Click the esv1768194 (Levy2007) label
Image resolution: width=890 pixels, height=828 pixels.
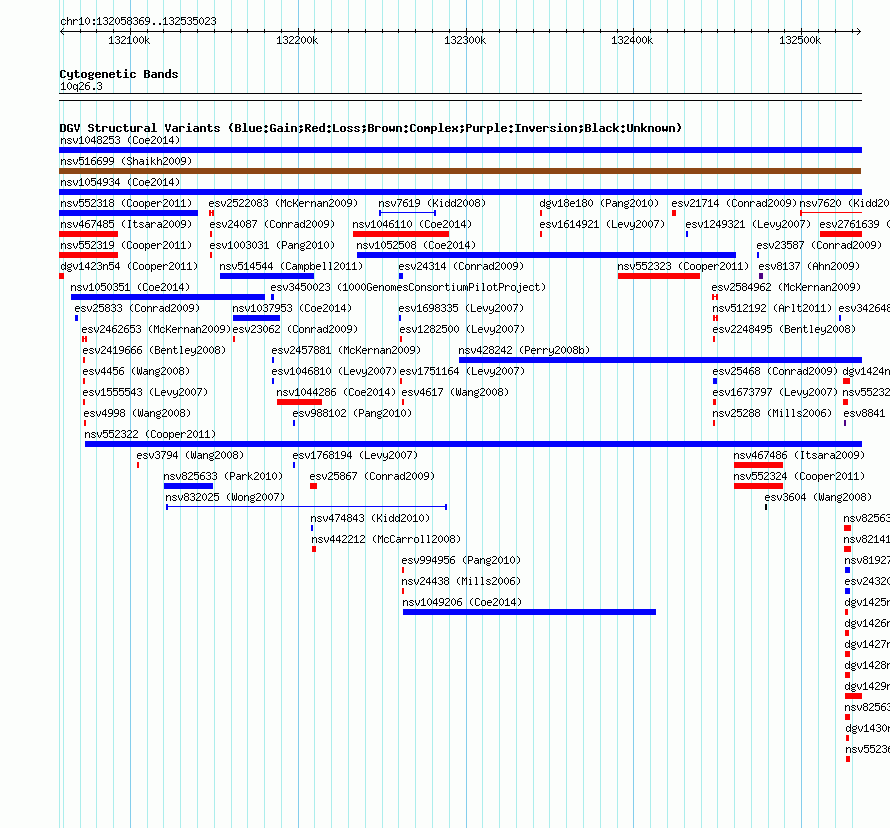[x=355, y=455]
